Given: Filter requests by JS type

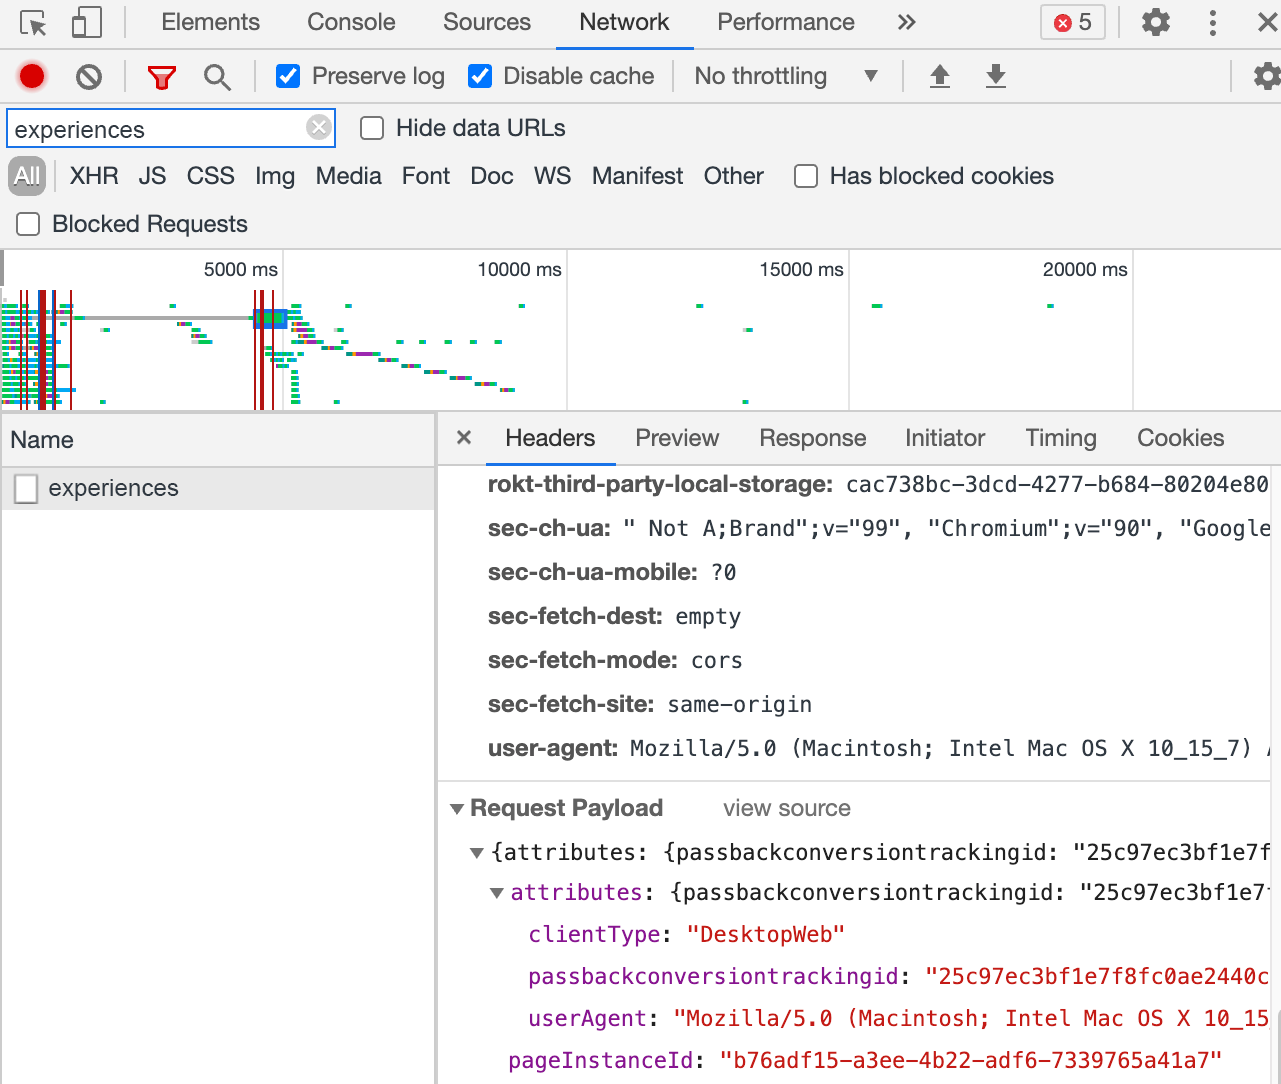Looking at the screenshot, I should click(x=152, y=176).
